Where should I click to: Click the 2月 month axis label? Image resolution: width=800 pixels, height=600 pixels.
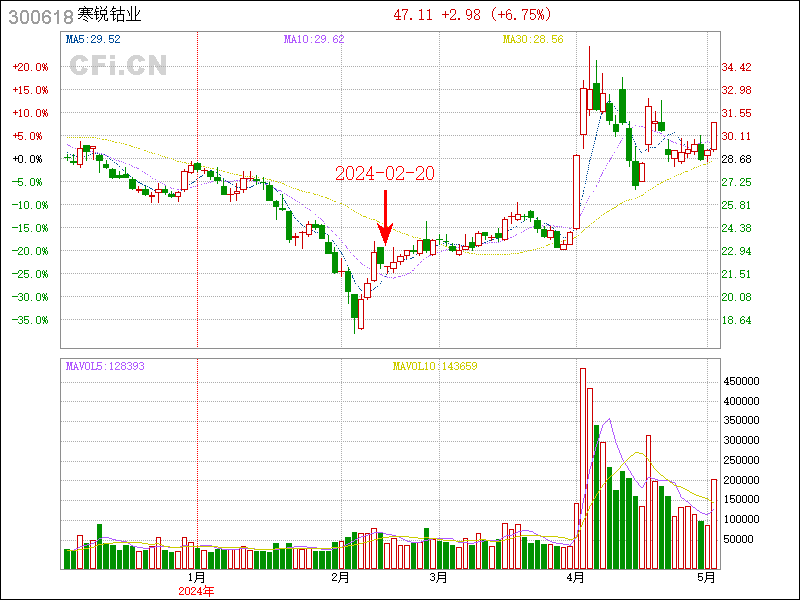coord(340,577)
